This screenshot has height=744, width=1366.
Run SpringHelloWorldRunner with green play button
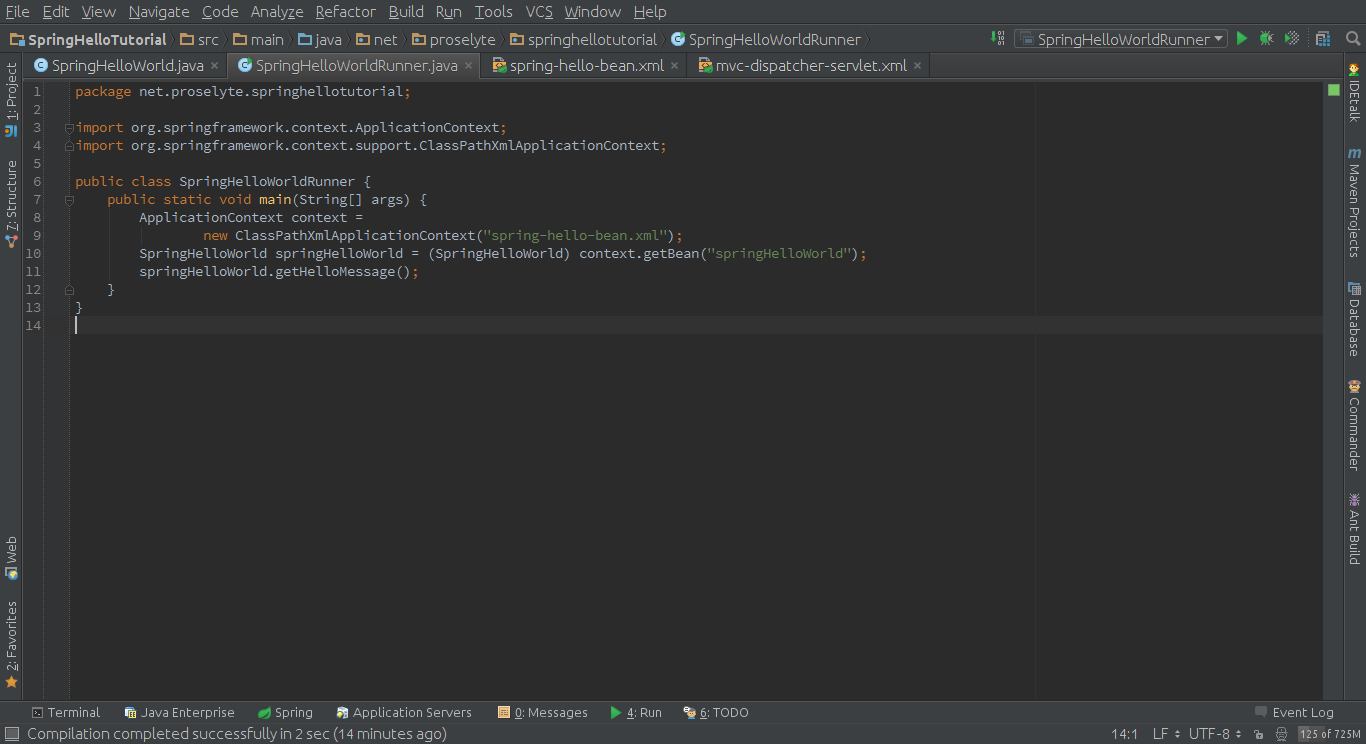pos(1242,39)
